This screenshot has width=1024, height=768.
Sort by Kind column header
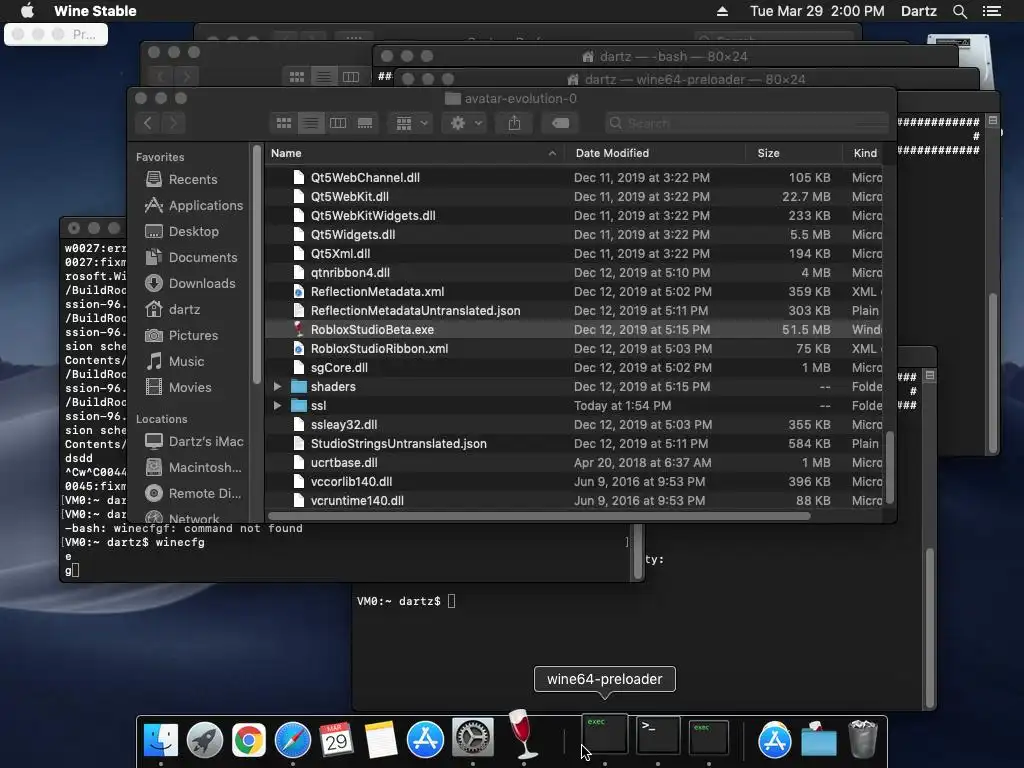click(865, 153)
